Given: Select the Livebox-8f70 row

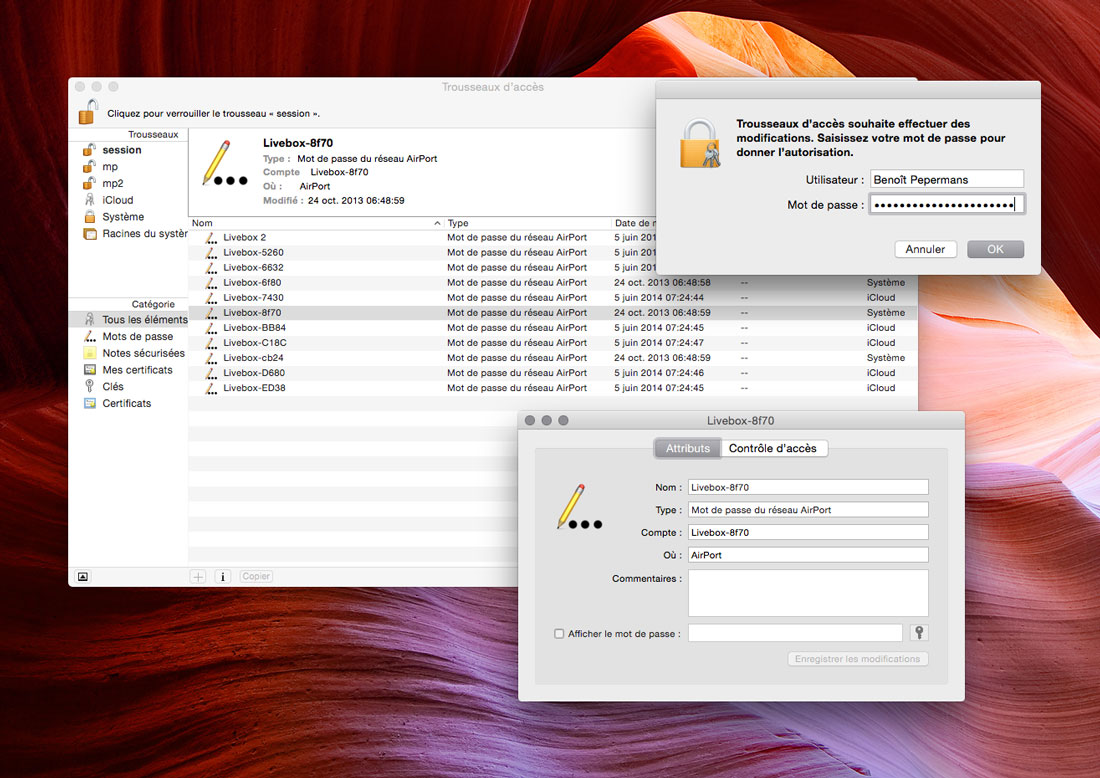Looking at the screenshot, I should click(552, 313).
